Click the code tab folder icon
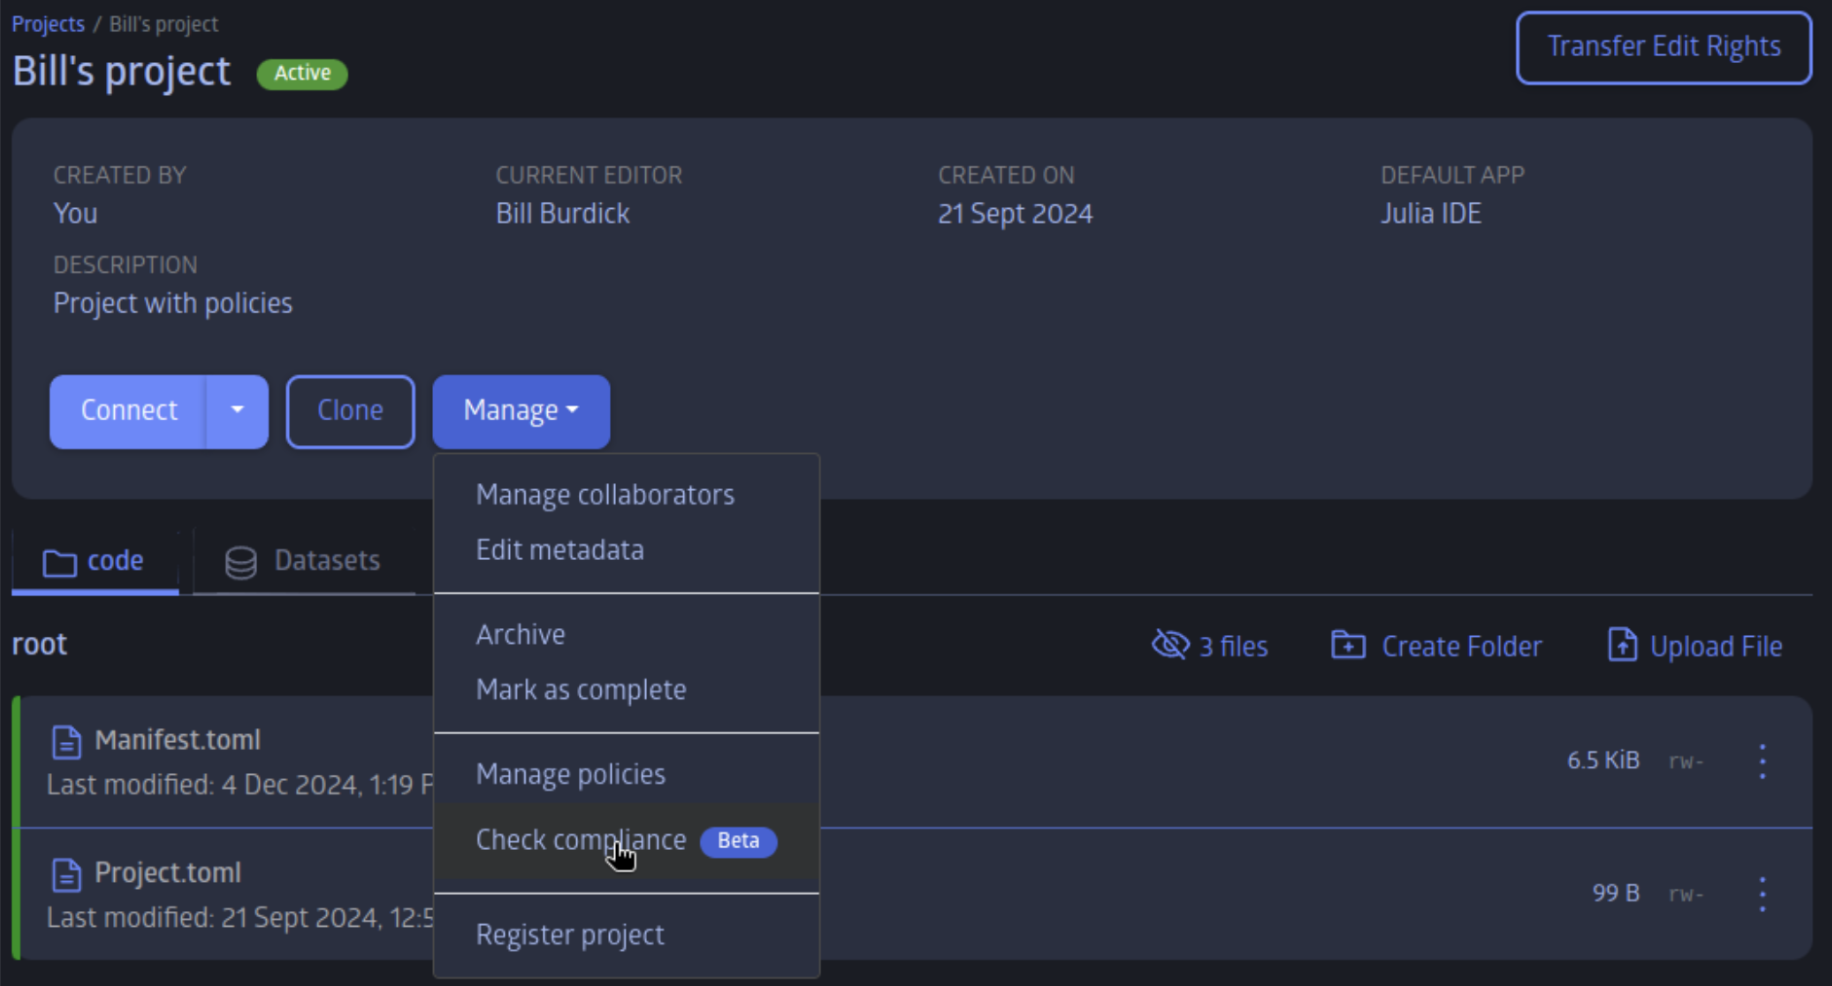Viewport: 1832px width, 986px height. point(60,562)
